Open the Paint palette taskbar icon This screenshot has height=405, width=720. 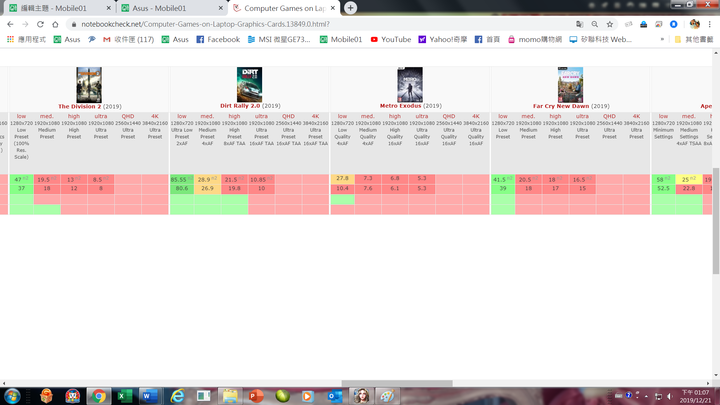387,396
